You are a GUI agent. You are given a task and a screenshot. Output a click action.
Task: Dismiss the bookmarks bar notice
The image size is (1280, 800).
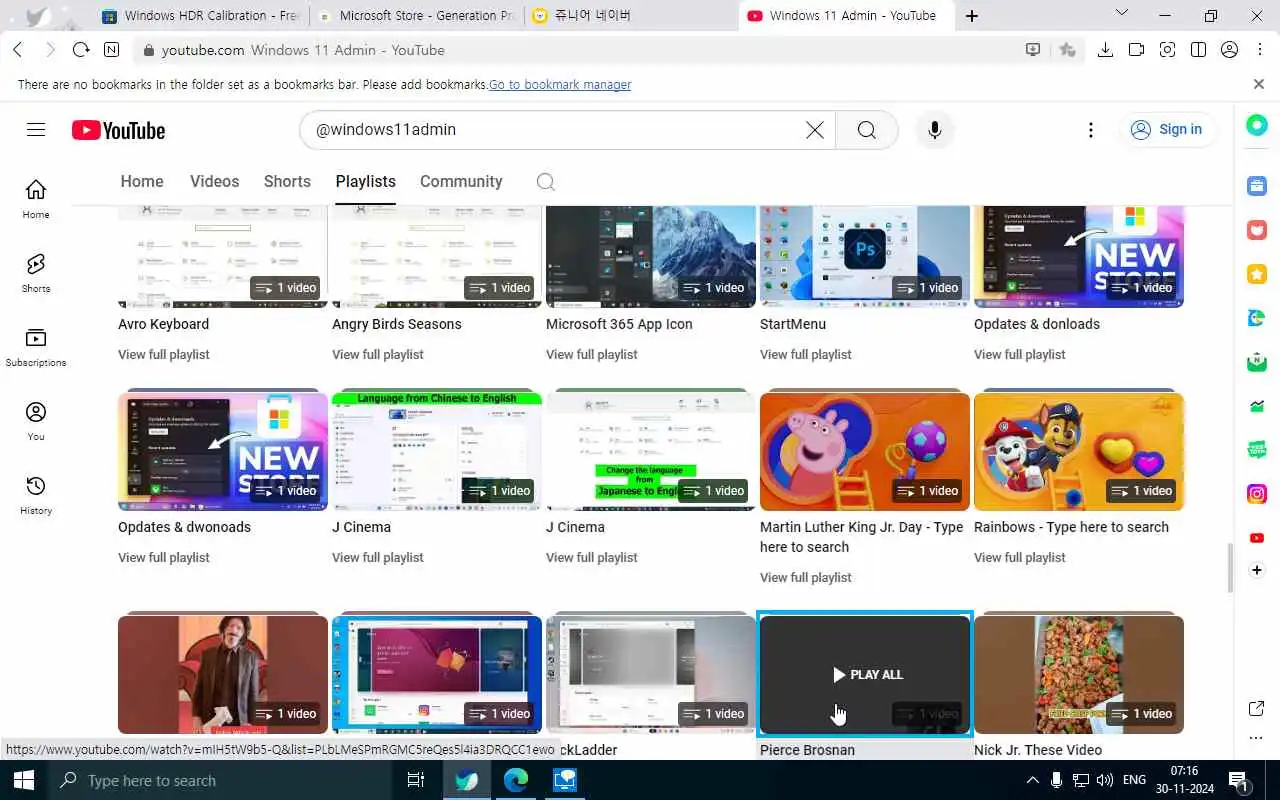pyautogui.click(x=1259, y=84)
